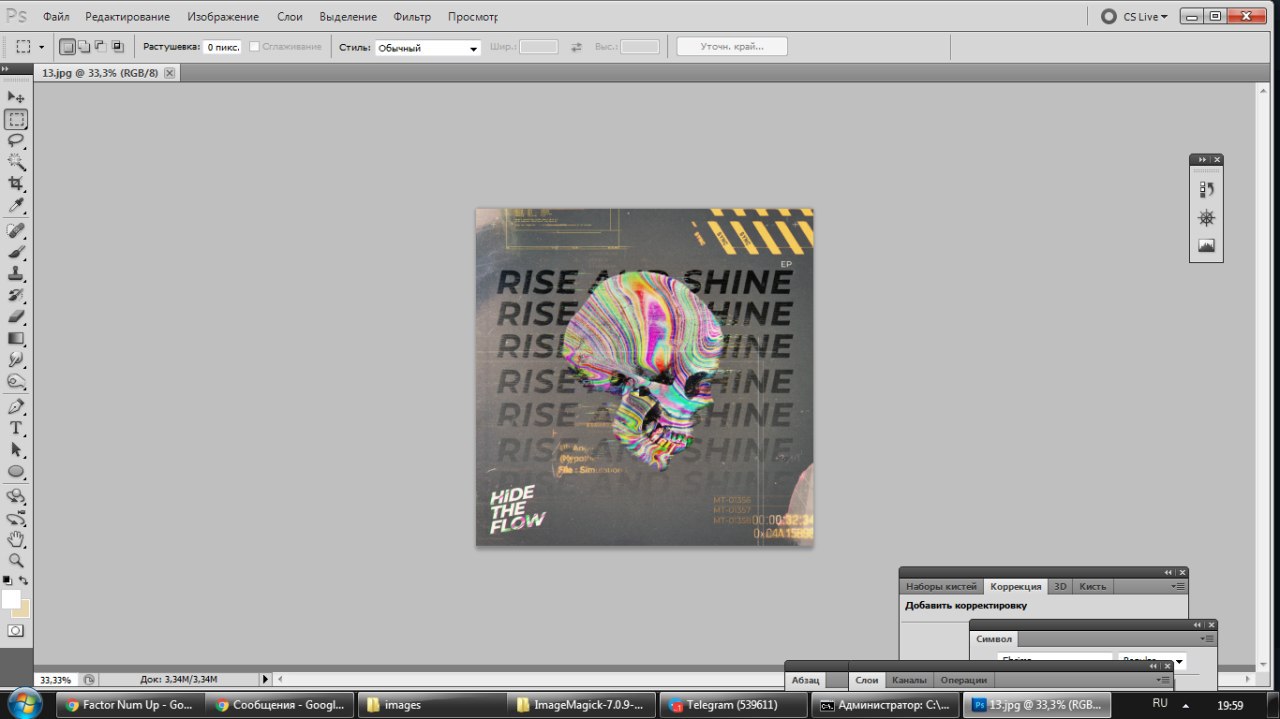The image size is (1280, 719).
Task: Select the 3D Object Rotate tool
Action: point(16,497)
